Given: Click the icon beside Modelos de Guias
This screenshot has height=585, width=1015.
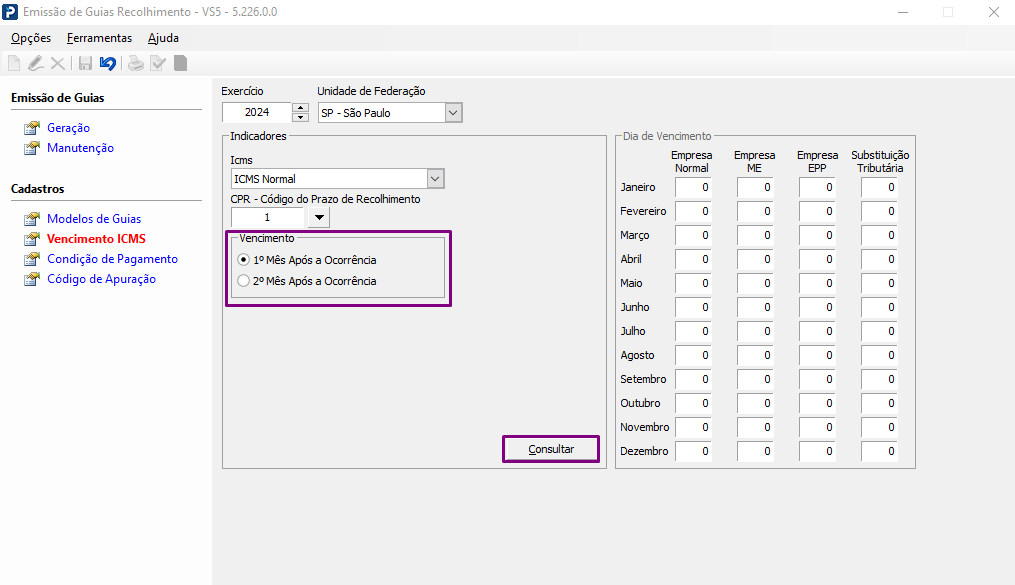Looking at the screenshot, I should pyautogui.click(x=32, y=219).
